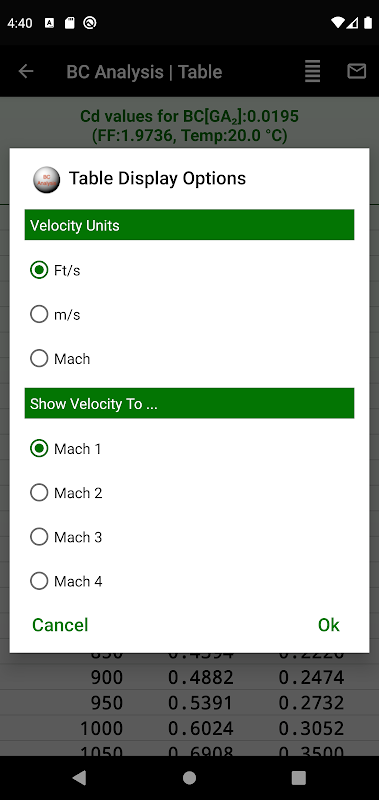The width and height of the screenshot is (379, 800).
Task: Select the m/s velocity unit
Action: click(55, 314)
